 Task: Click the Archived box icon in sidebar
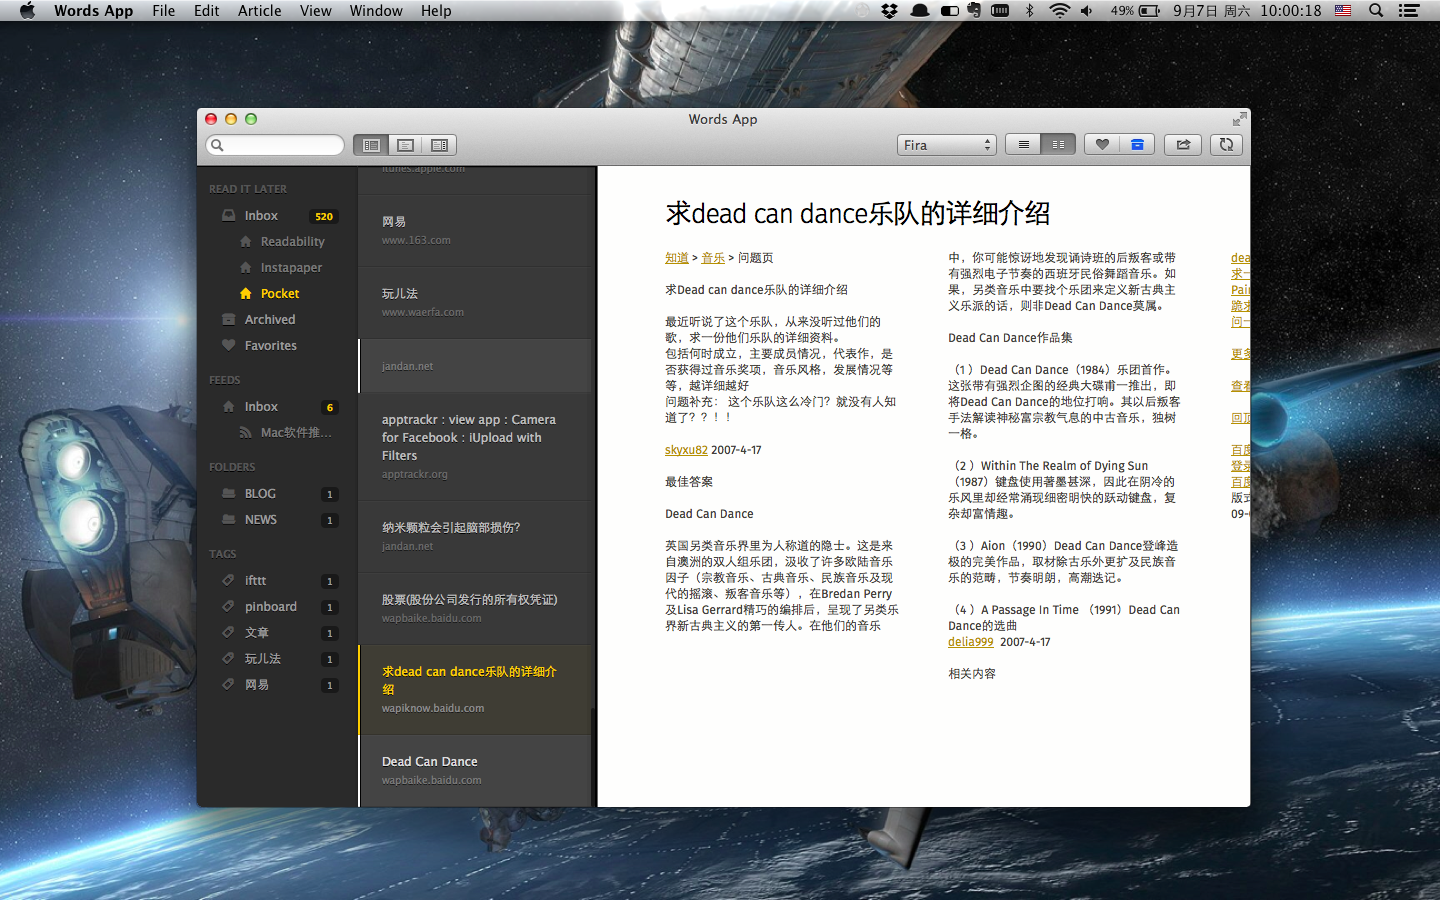(229, 320)
